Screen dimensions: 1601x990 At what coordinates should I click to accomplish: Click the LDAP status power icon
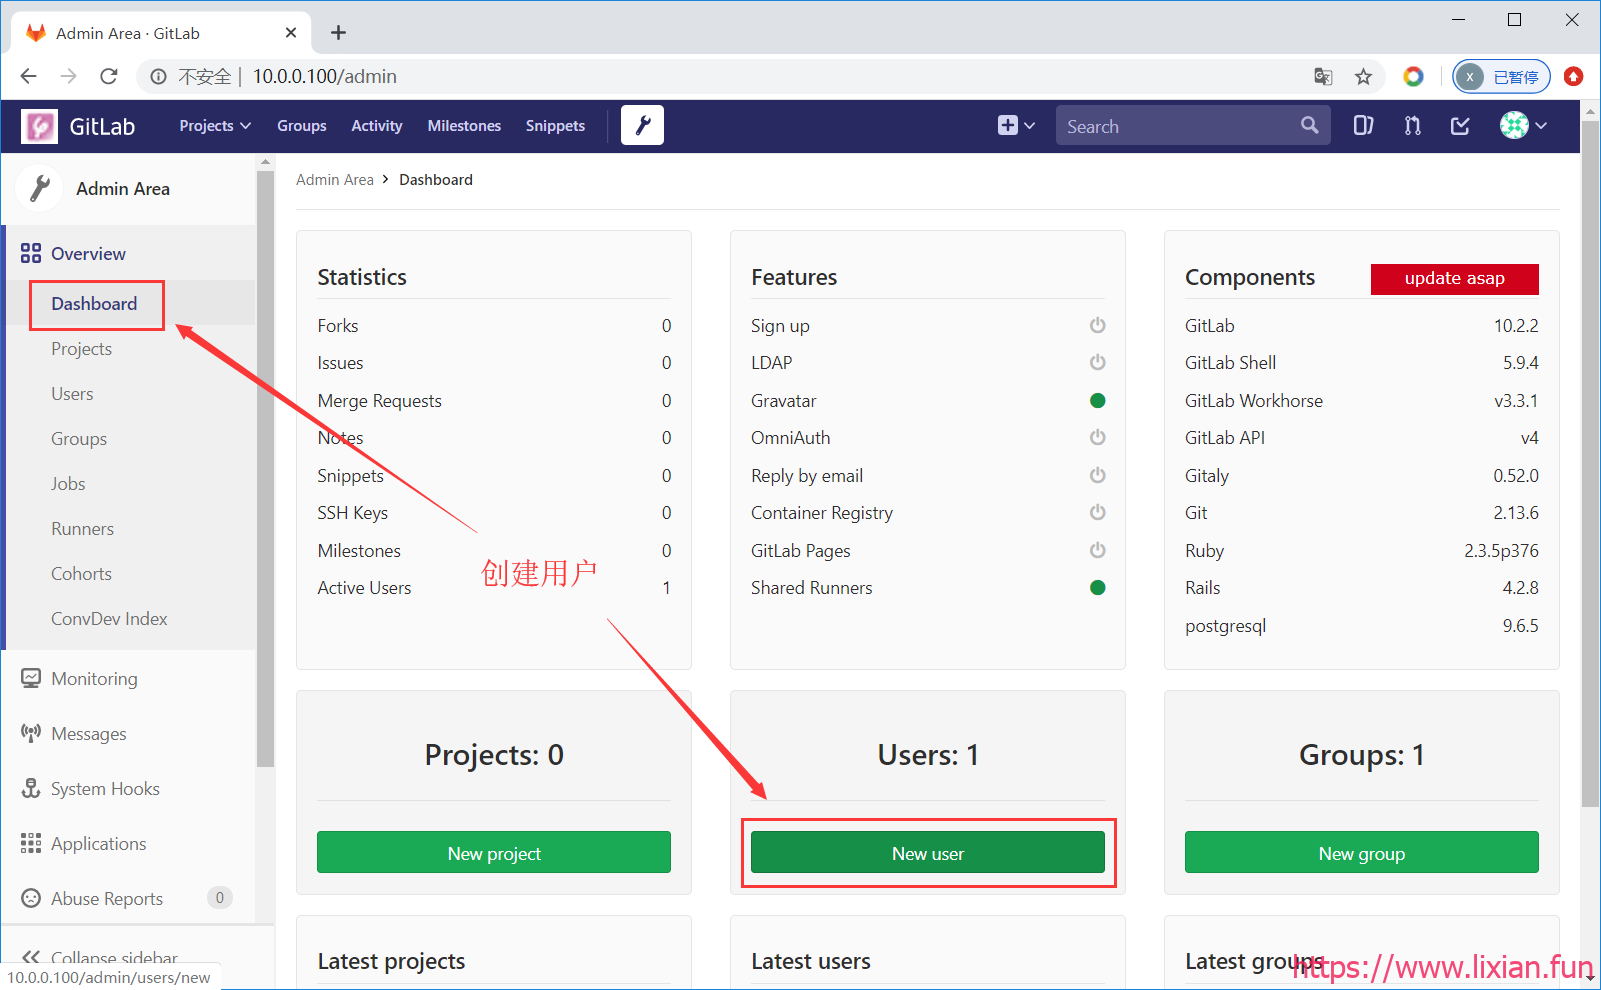(1097, 362)
